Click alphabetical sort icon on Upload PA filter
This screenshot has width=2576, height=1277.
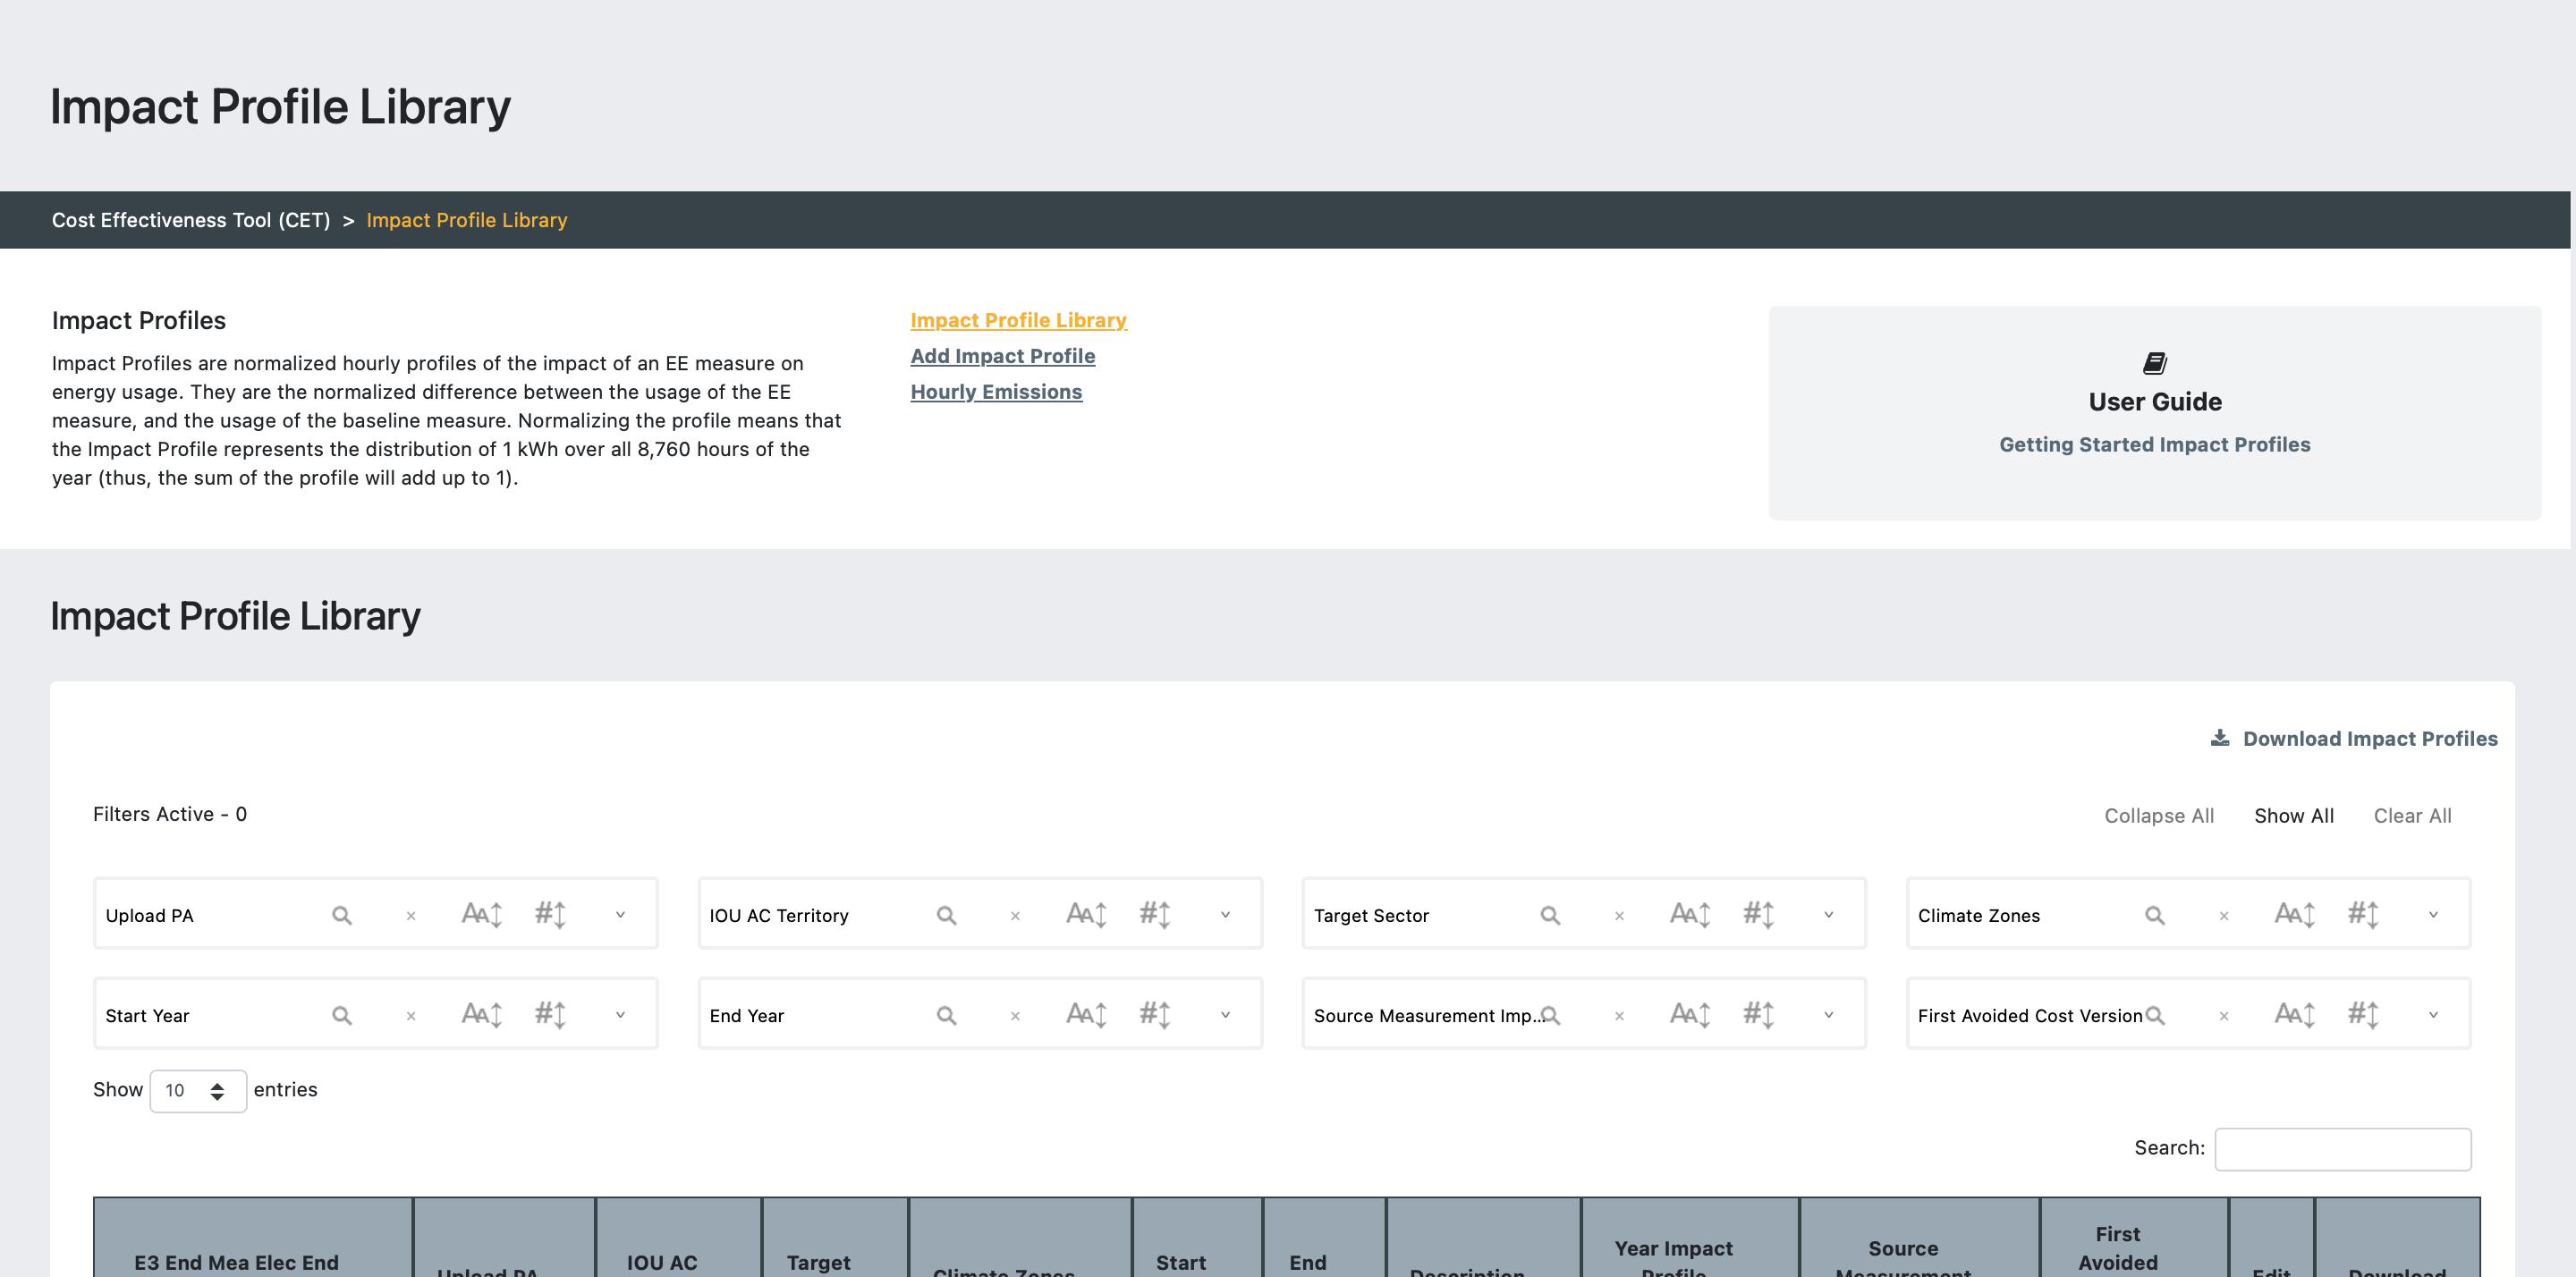click(x=481, y=914)
